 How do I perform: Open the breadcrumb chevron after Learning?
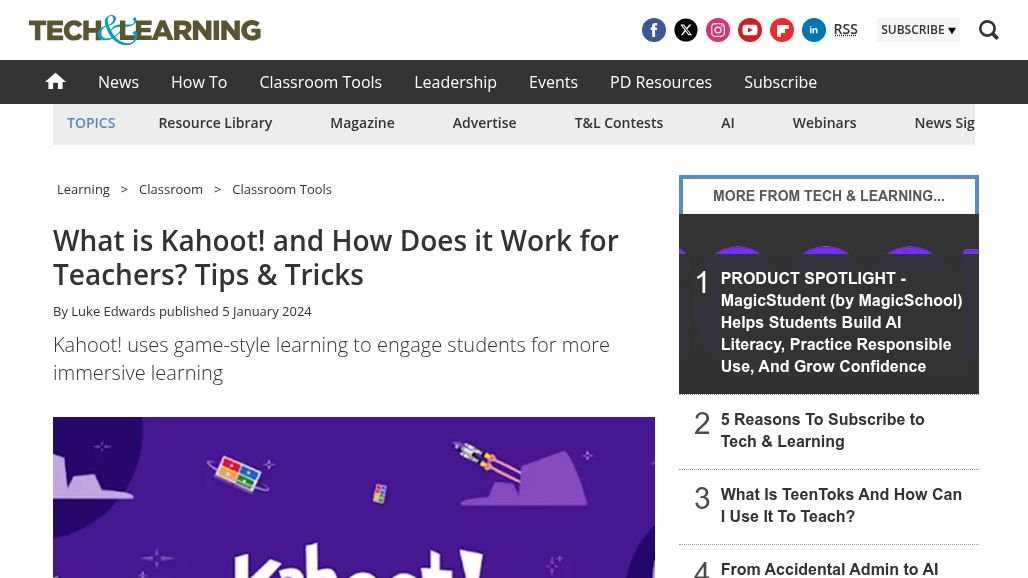[x=124, y=189]
